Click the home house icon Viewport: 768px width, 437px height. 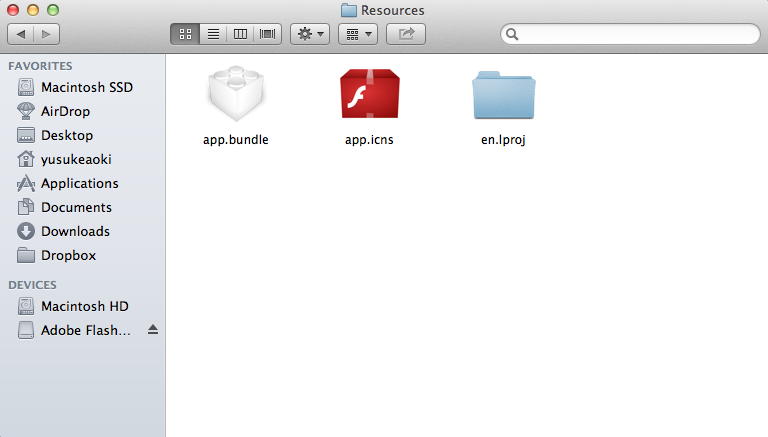tap(26, 159)
